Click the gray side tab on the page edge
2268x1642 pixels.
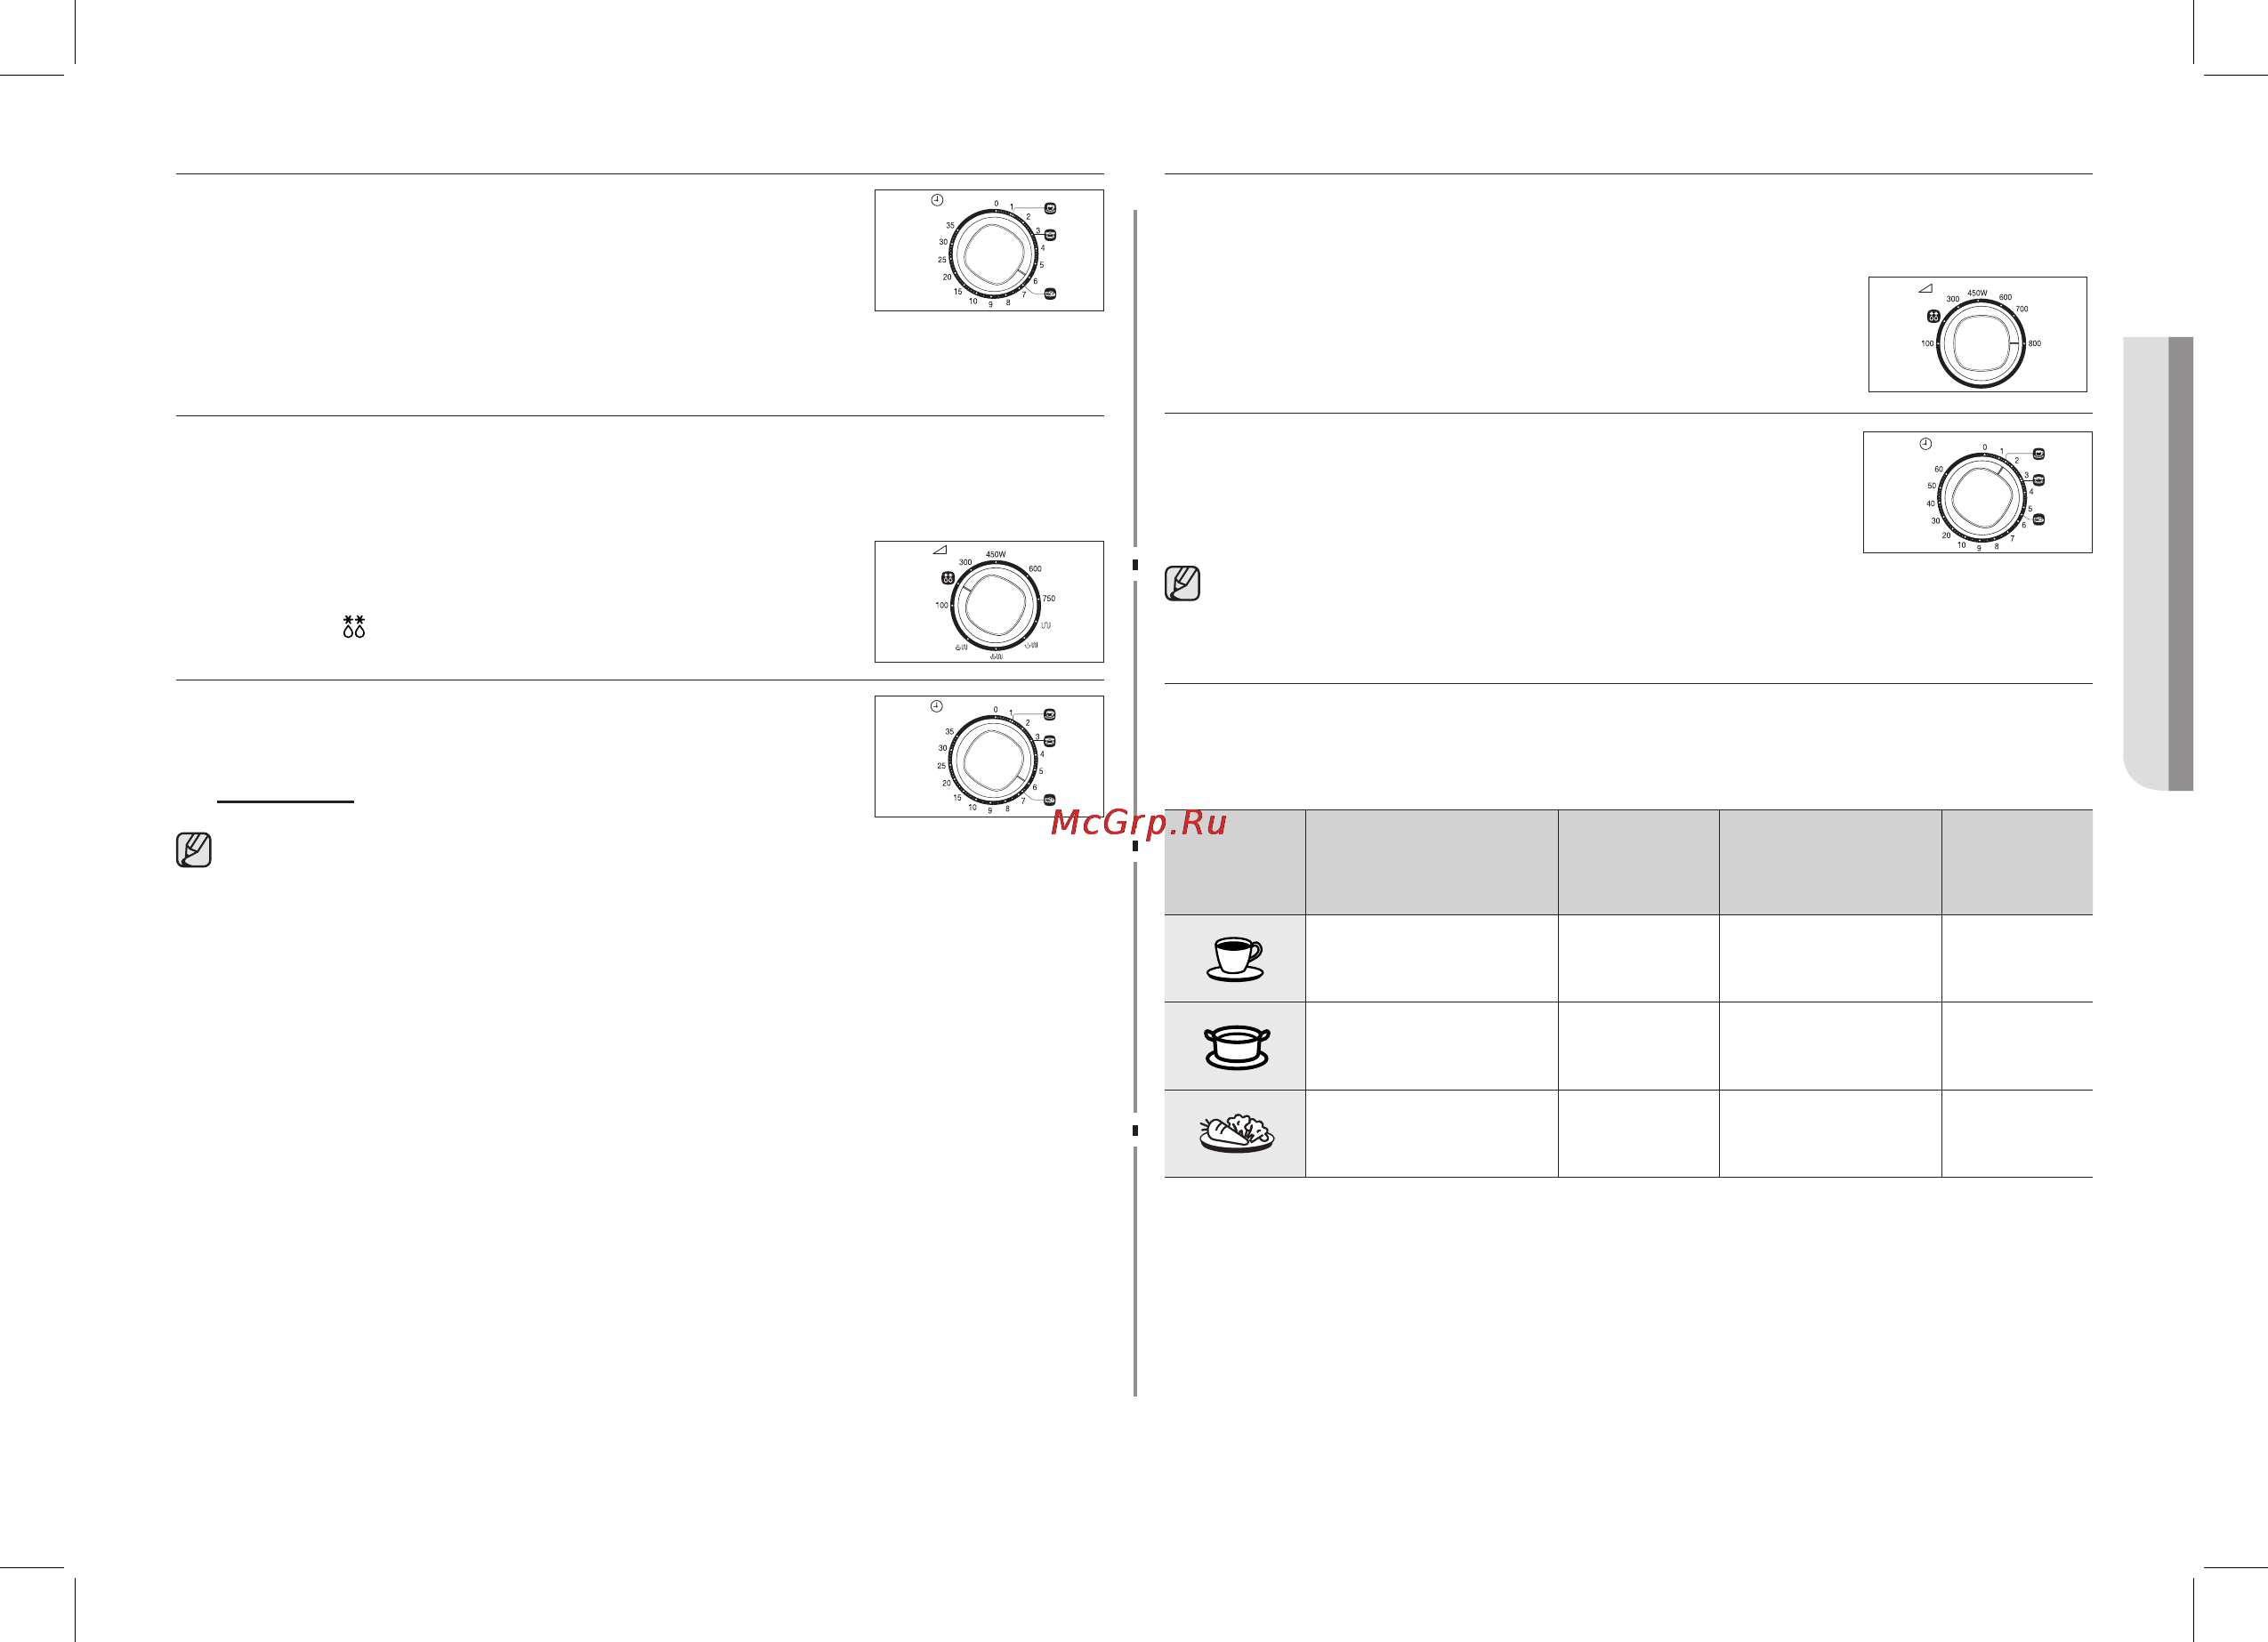pyautogui.click(x=2158, y=564)
